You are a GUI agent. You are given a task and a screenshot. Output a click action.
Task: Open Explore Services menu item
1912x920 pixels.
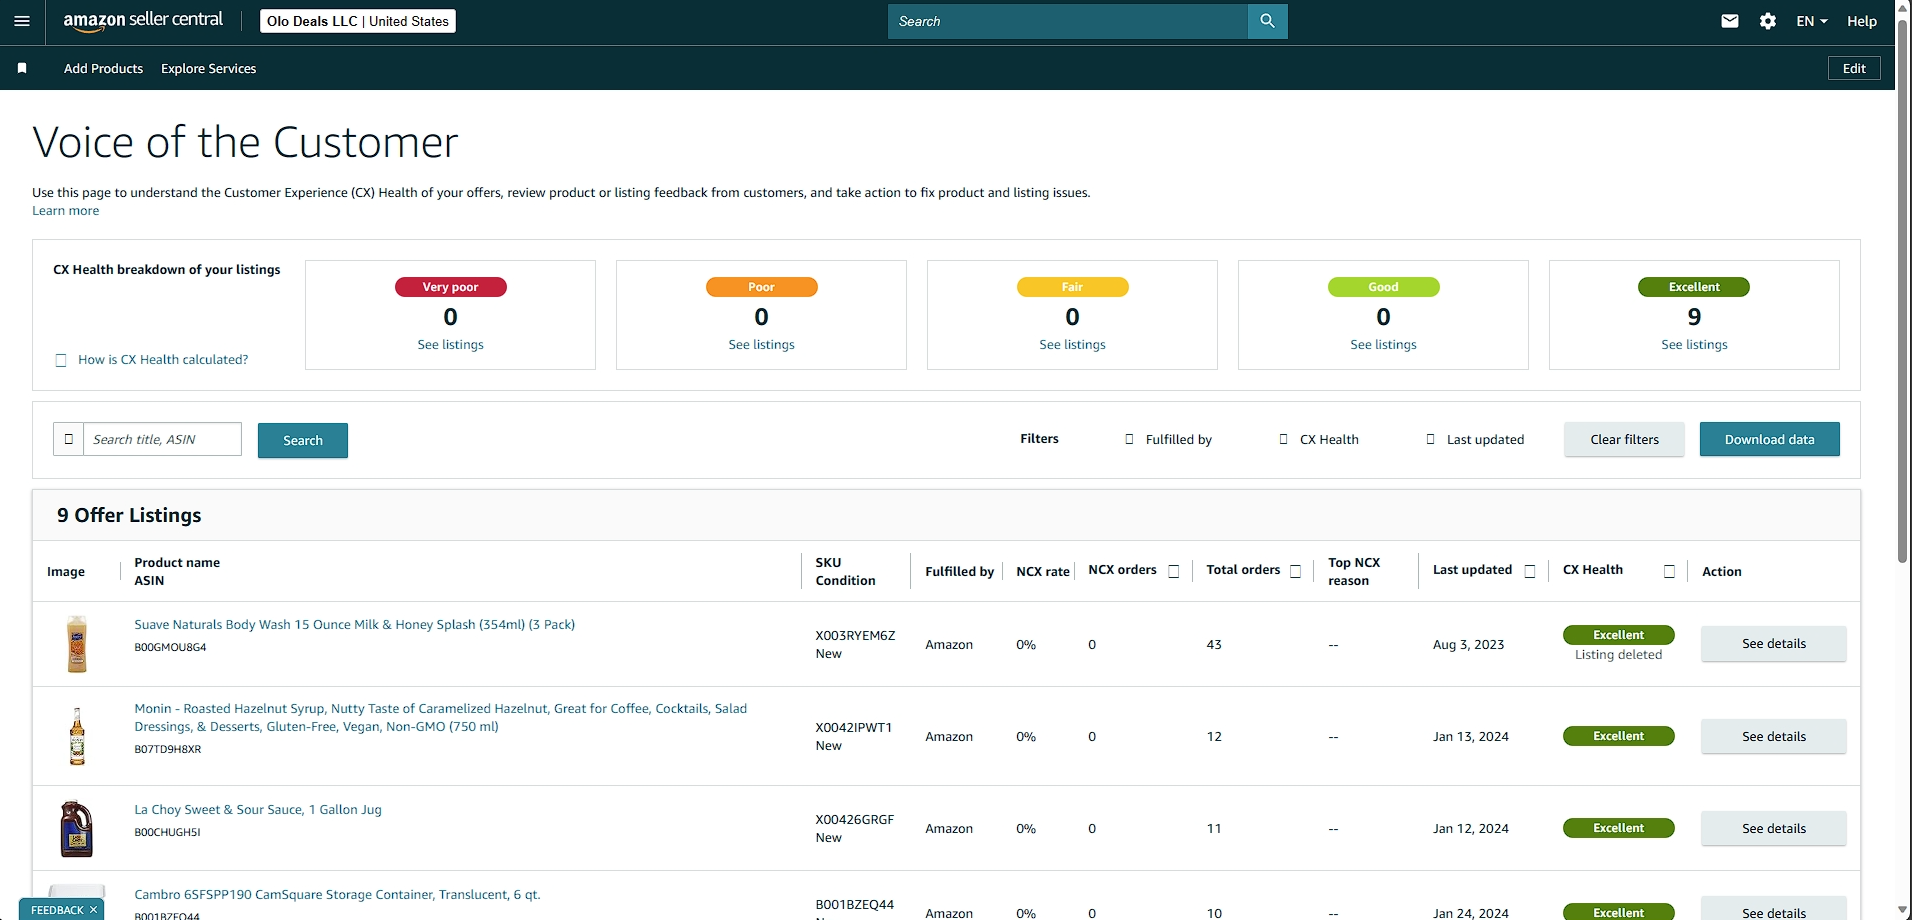(208, 68)
